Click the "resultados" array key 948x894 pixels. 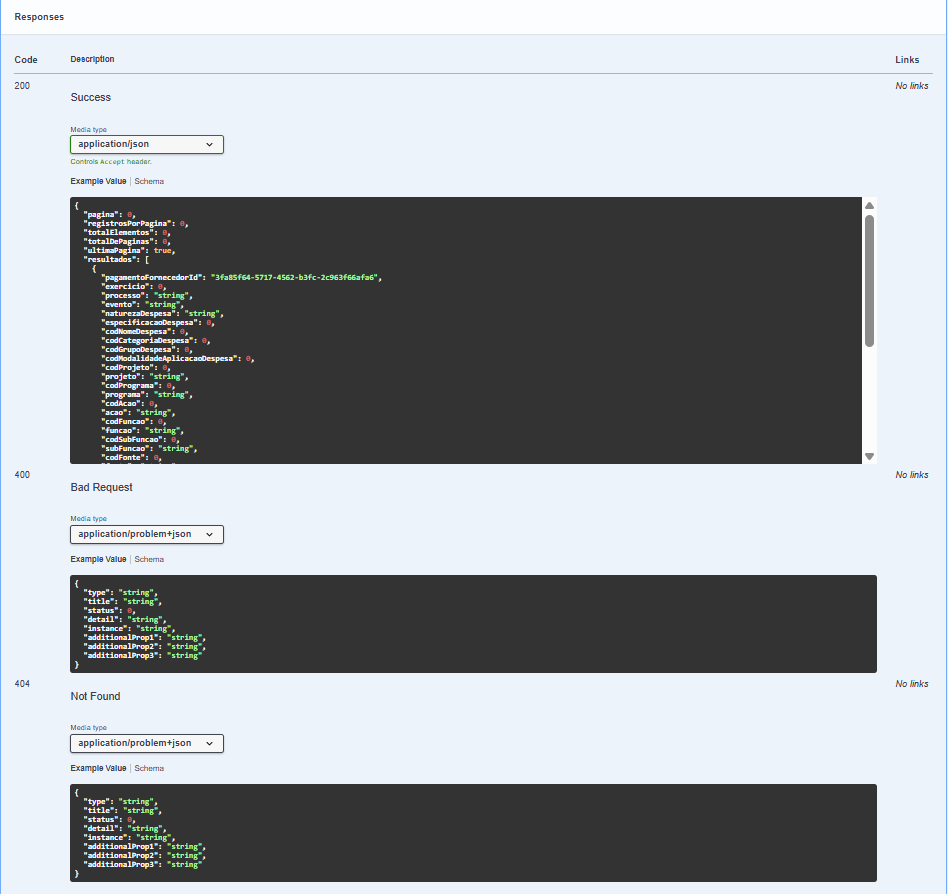(110, 259)
